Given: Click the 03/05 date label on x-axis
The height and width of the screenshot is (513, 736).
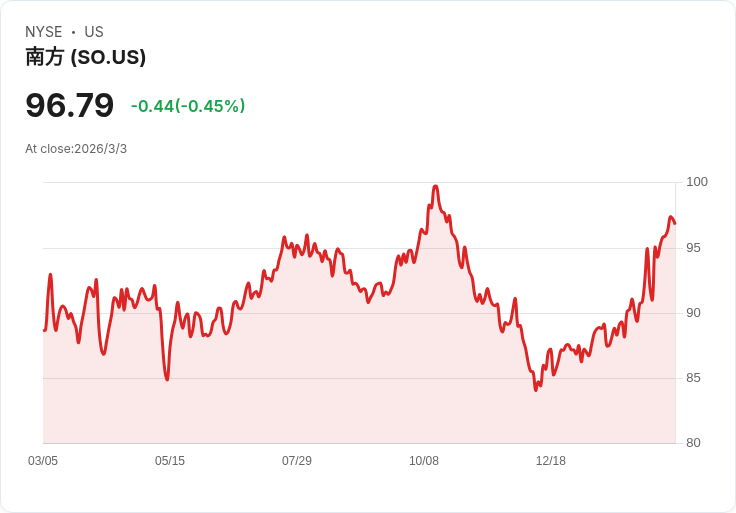Looking at the screenshot, I should pos(43,461).
